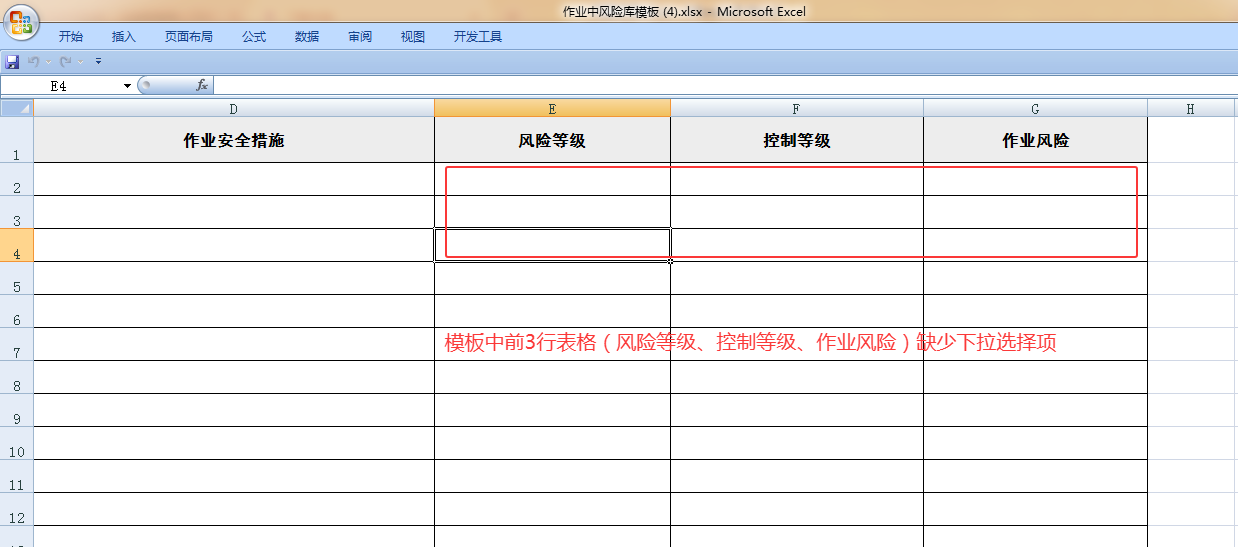The image size is (1238, 547).
Task: Open the 开始 ribbon tab
Action: (x=71, y=37)
